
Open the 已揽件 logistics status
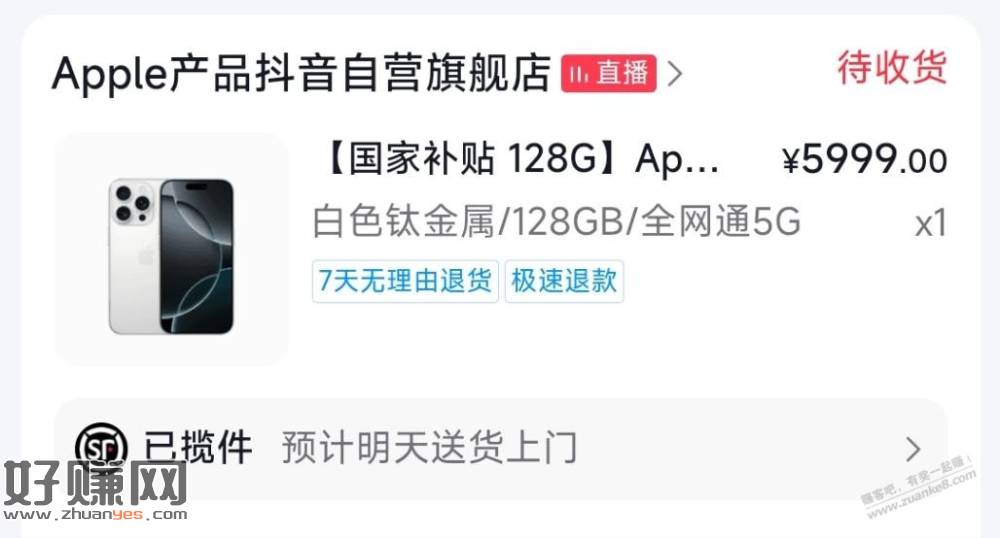[x=198, y=447]
